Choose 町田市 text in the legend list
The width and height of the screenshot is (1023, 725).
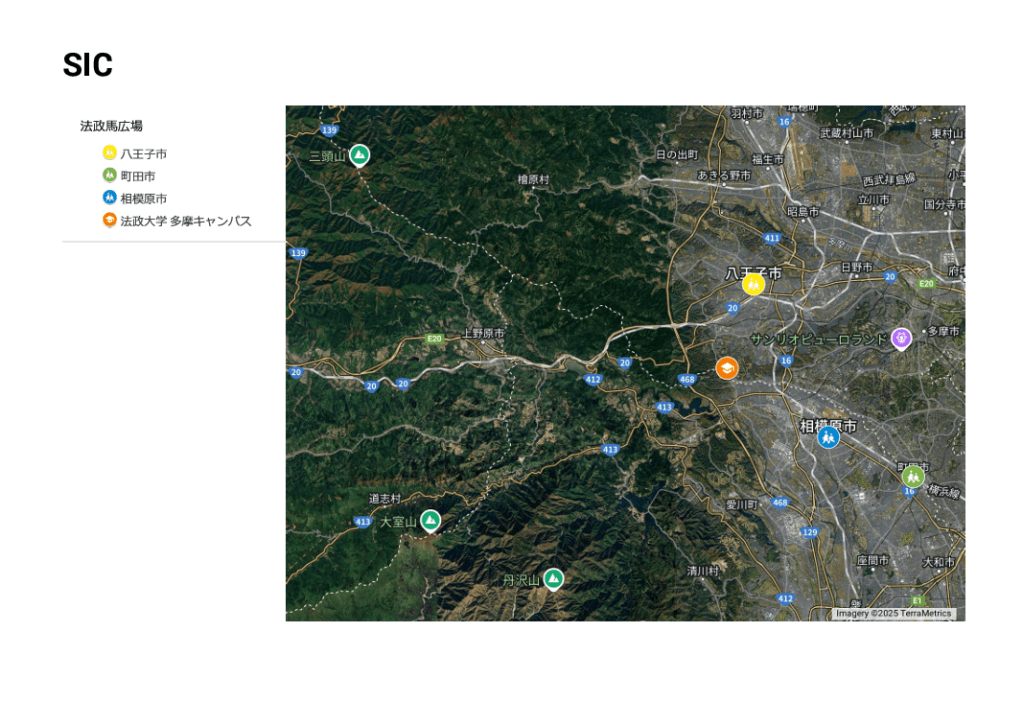[x=138, y=176]
